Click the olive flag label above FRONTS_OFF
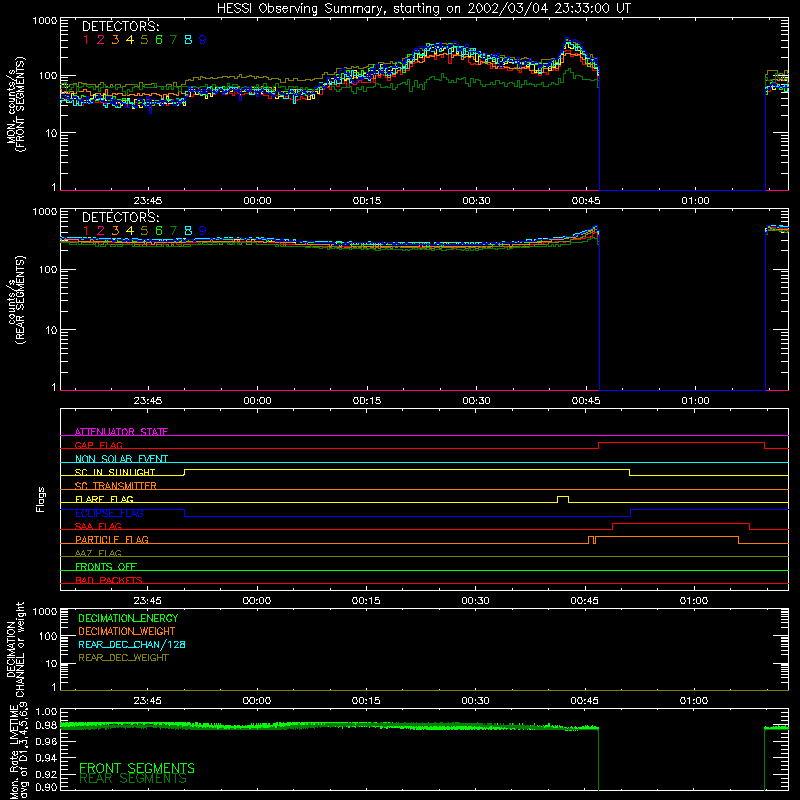Image resolution: width=800 pixels, height=800 pixels. [x=98, y=553]
